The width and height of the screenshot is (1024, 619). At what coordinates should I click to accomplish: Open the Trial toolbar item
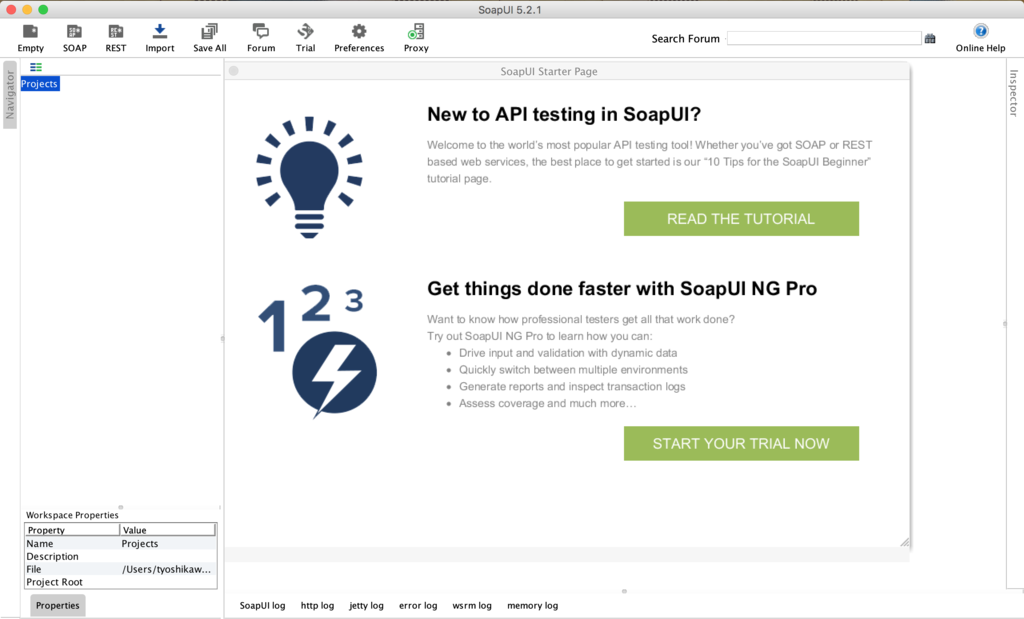[x=305, y=38]
